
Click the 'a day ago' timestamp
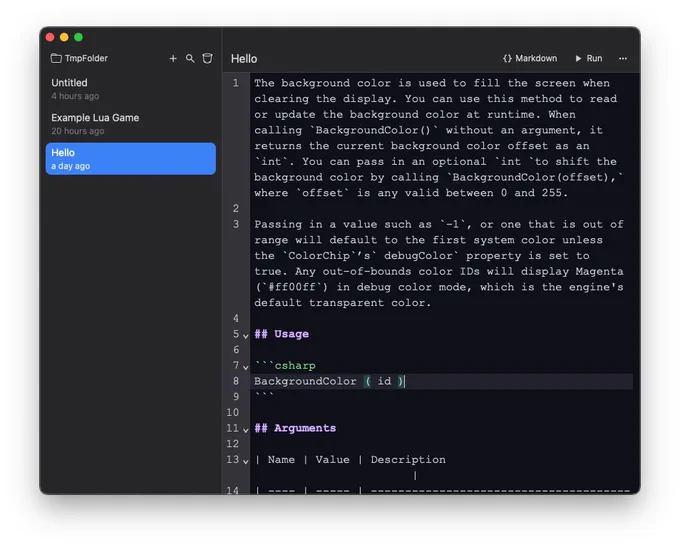[x=70, y=166]
